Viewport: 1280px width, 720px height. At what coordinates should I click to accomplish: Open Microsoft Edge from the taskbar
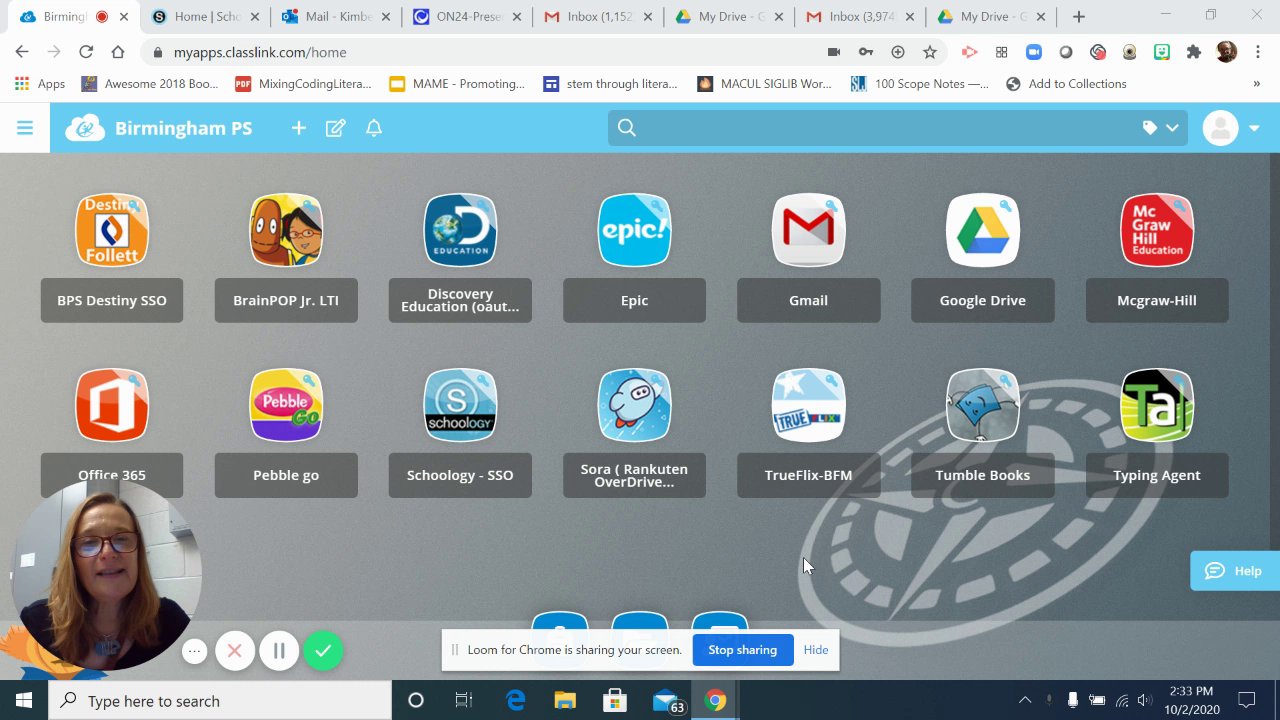click(516, 701)
